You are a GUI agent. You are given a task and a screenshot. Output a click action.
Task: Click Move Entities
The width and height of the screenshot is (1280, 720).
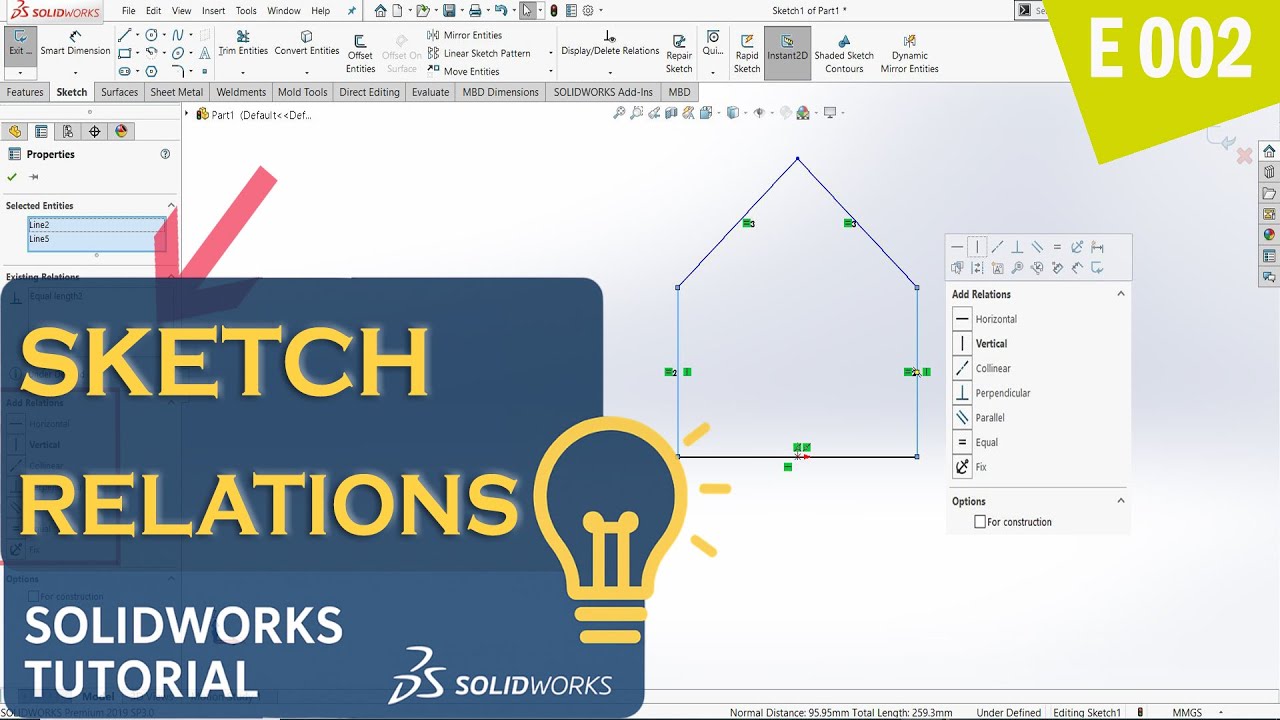(463, 71)
